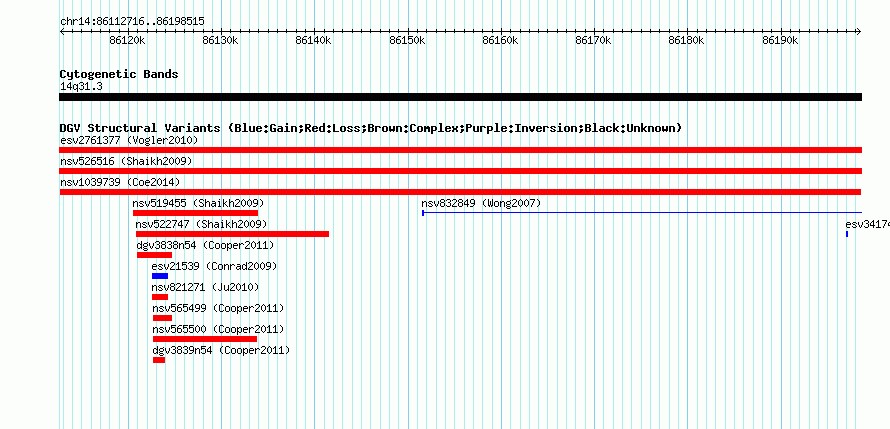Screen dimensions: 890x429
Task: Open the esv21539 (Conrad2009) variant label
Action: 214,266
